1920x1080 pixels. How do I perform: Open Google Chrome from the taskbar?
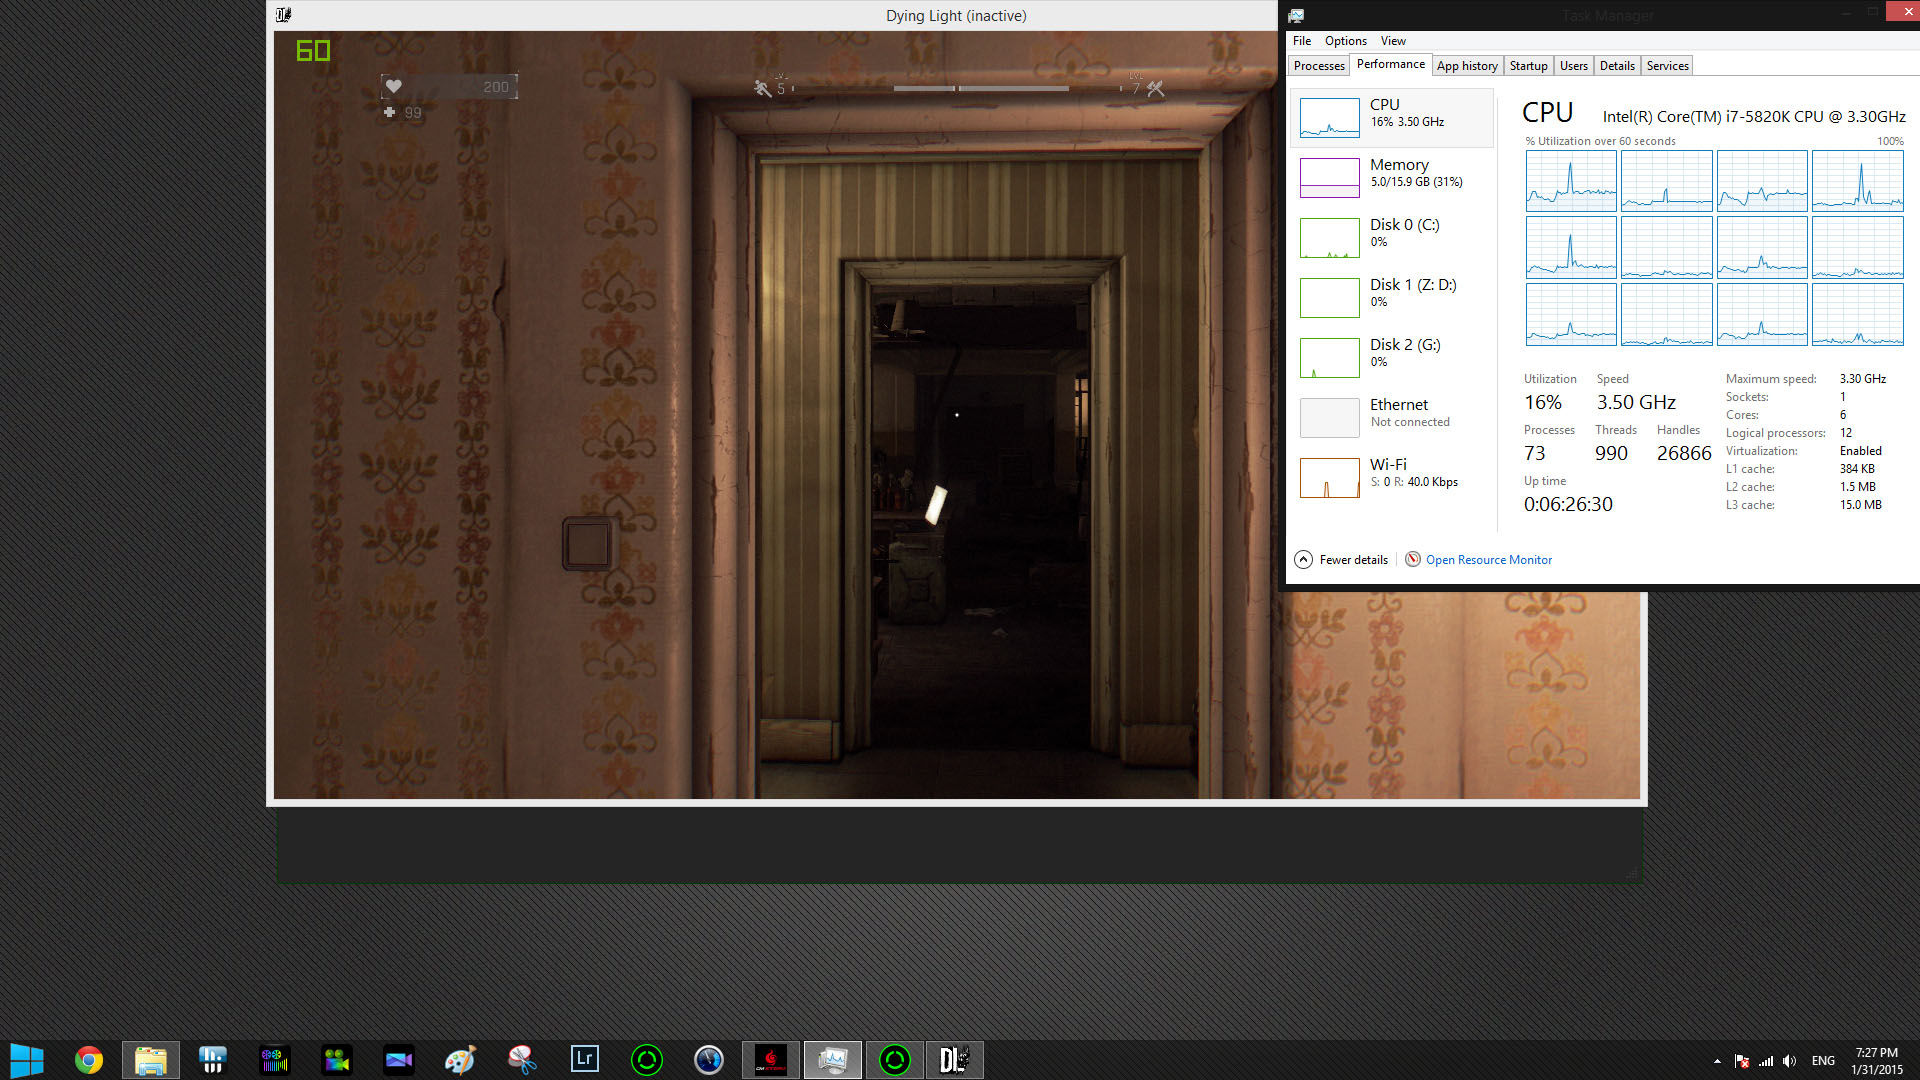(x=89, y=1060)
